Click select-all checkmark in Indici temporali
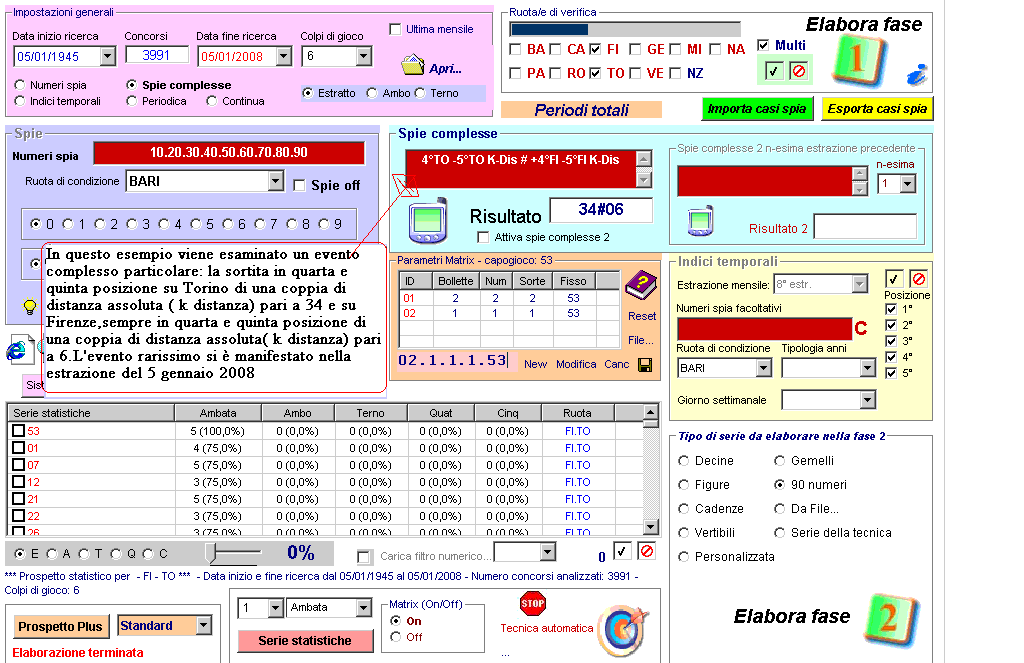Image resolution: width=1024 pixels, height=663 pixels. (x=893, y=279)
